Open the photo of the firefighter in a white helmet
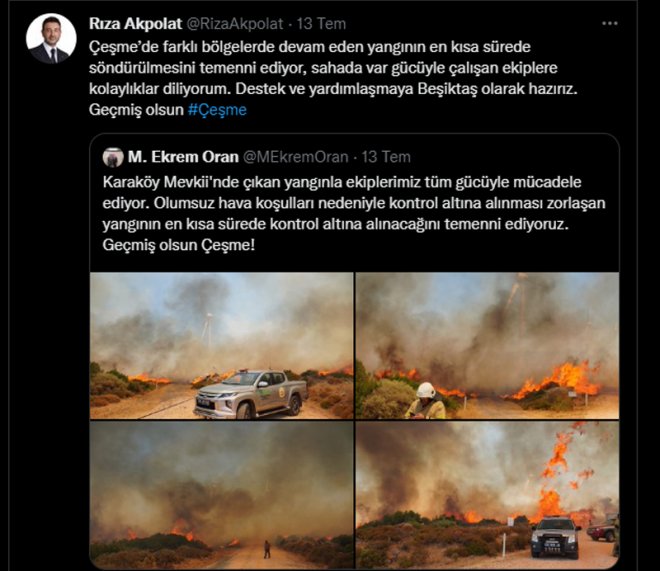 tap(487, 345)
